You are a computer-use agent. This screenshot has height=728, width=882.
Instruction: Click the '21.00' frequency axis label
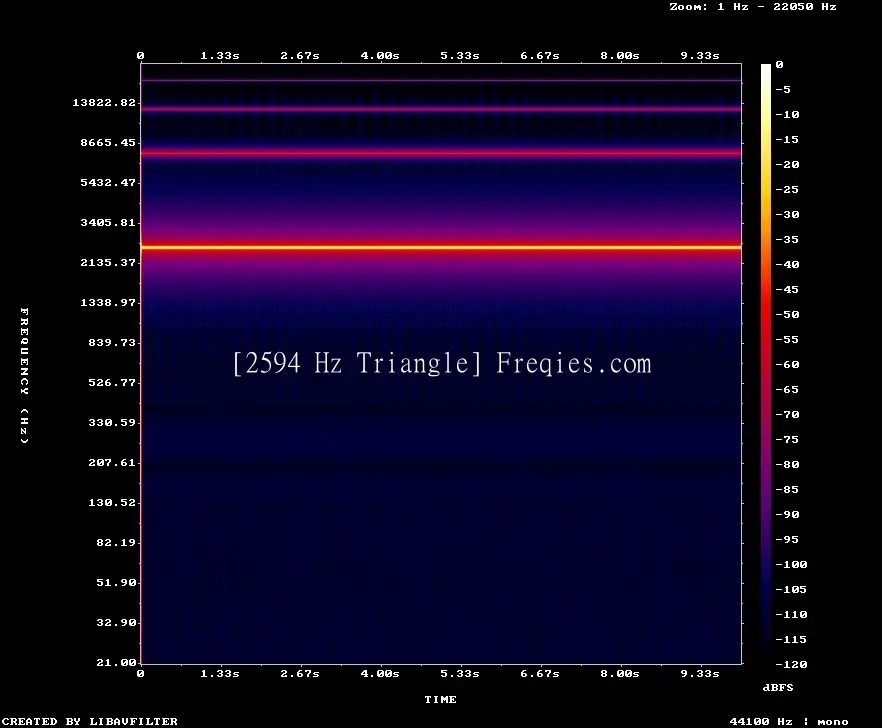click(x=116, y=662)
